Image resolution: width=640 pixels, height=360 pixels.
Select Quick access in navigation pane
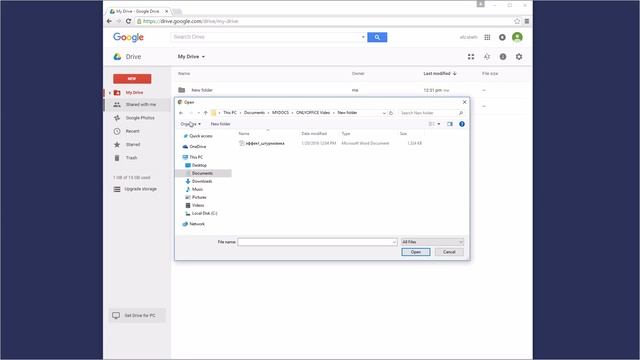pyautogui.click(x=200, y=136)
